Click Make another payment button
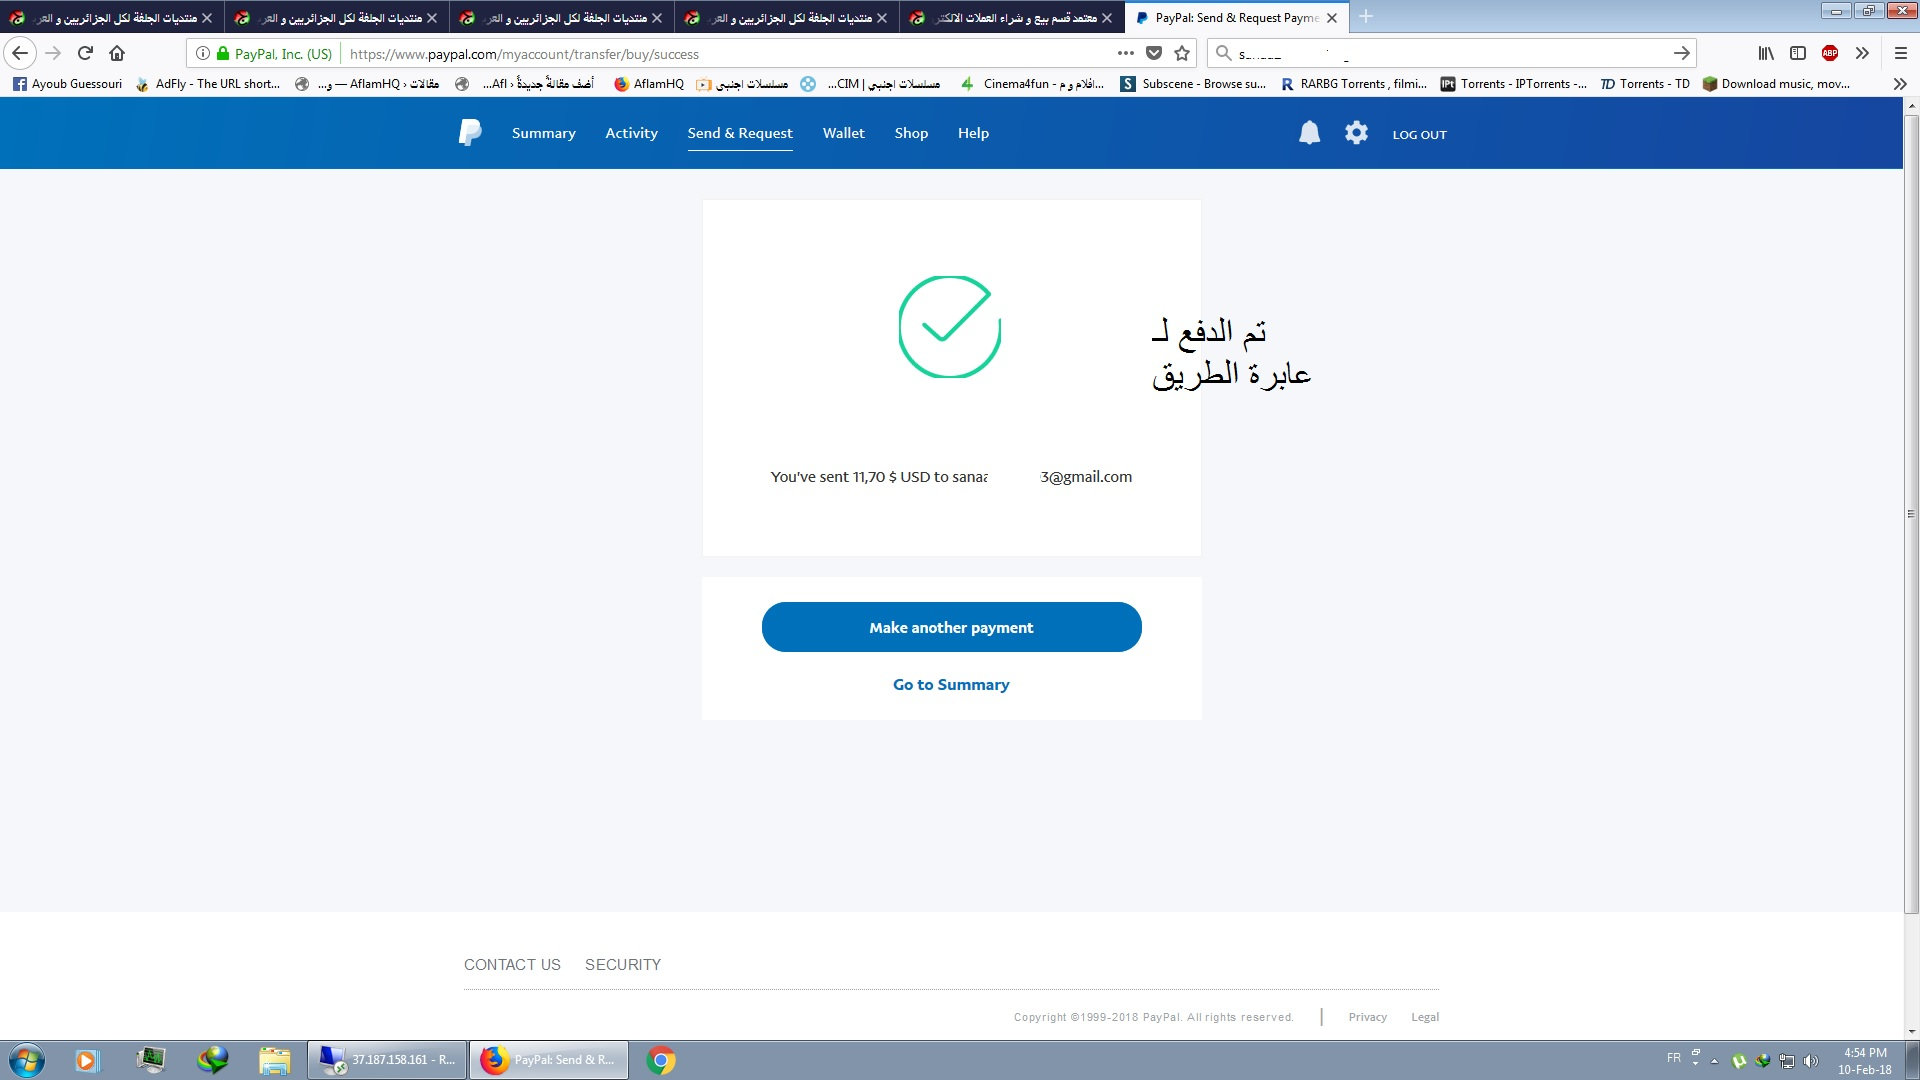1920x1080 pixels. 951,627
